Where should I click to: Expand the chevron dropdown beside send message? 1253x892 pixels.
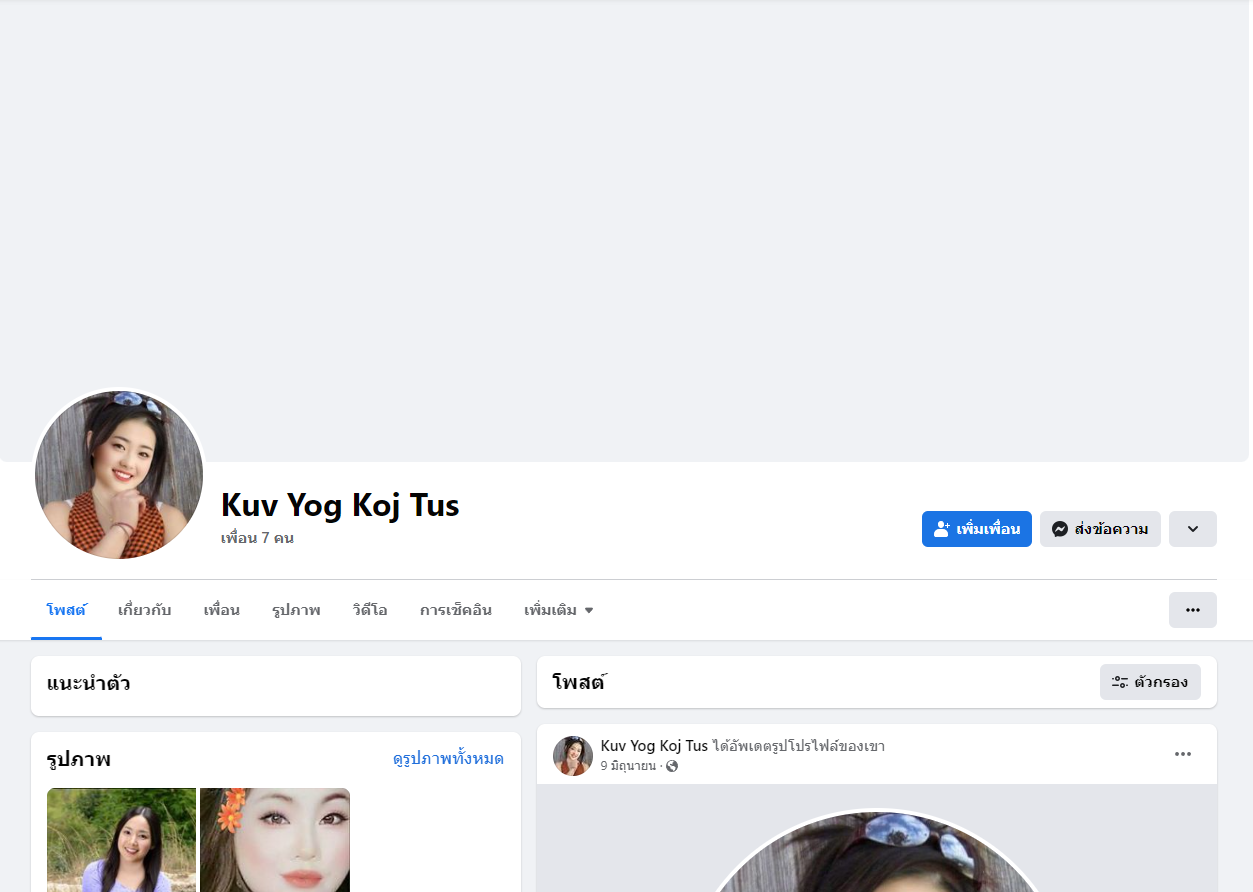1193,529
